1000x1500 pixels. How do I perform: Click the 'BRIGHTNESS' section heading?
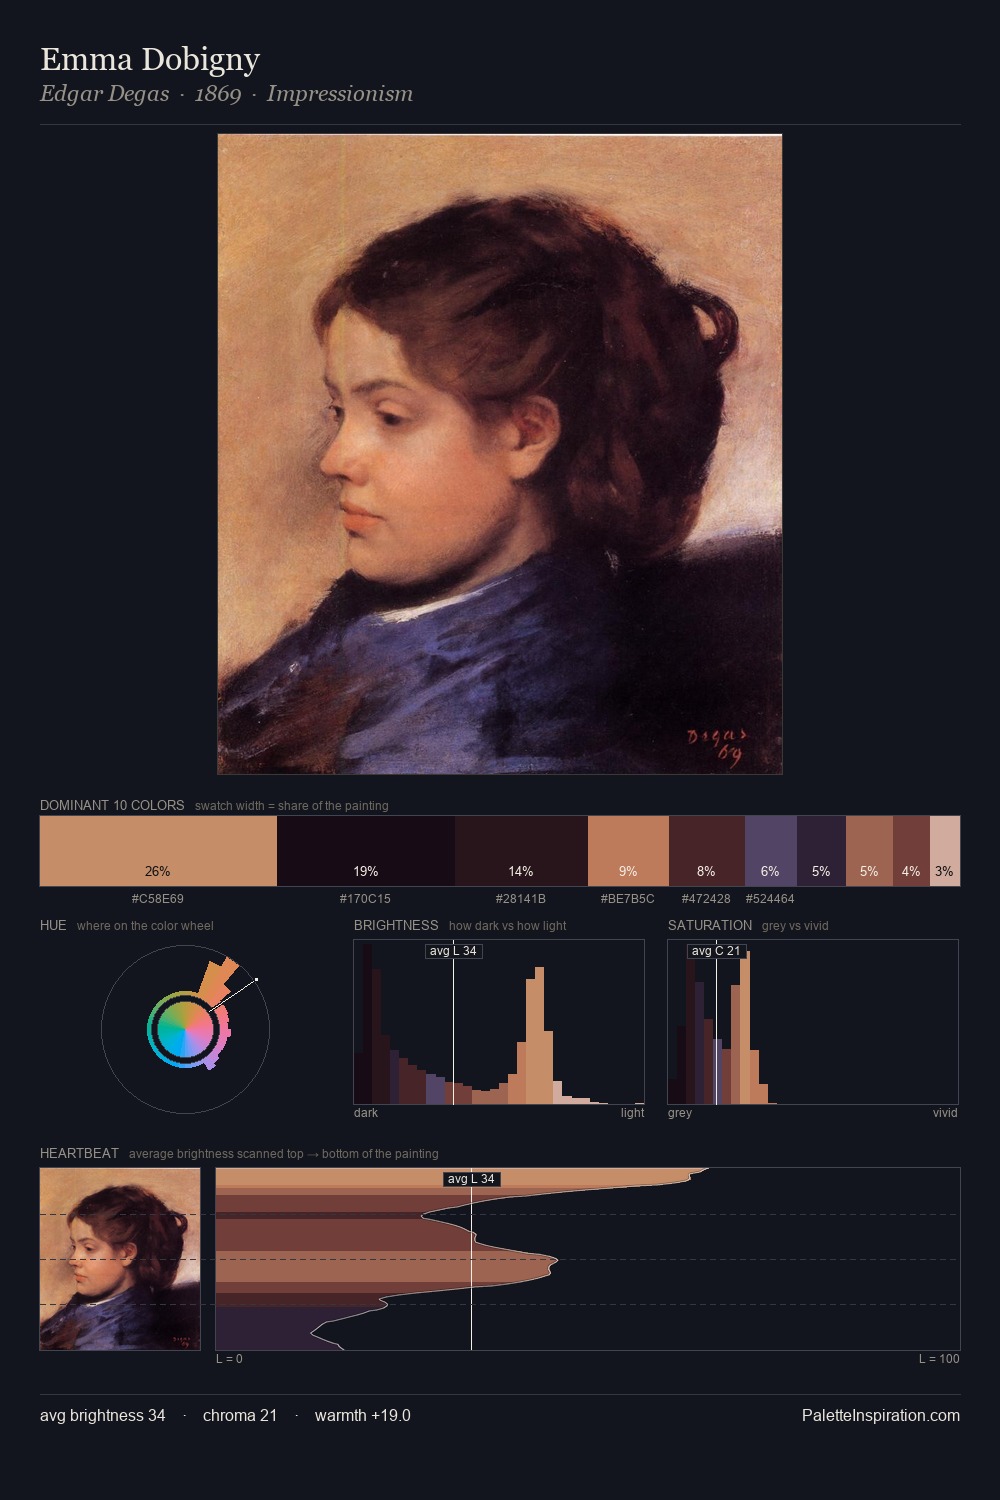pyautogui.click(x=396, y=925)
